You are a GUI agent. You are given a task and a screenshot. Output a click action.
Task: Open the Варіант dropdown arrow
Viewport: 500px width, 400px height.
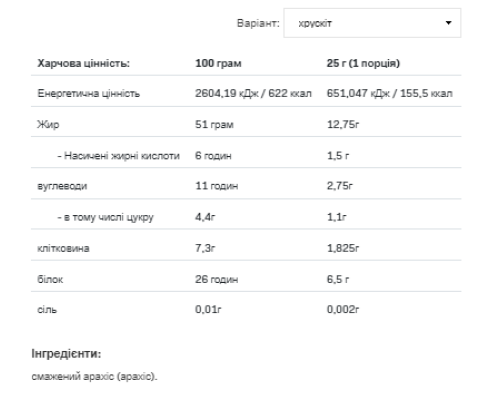(x=448, y=23)
